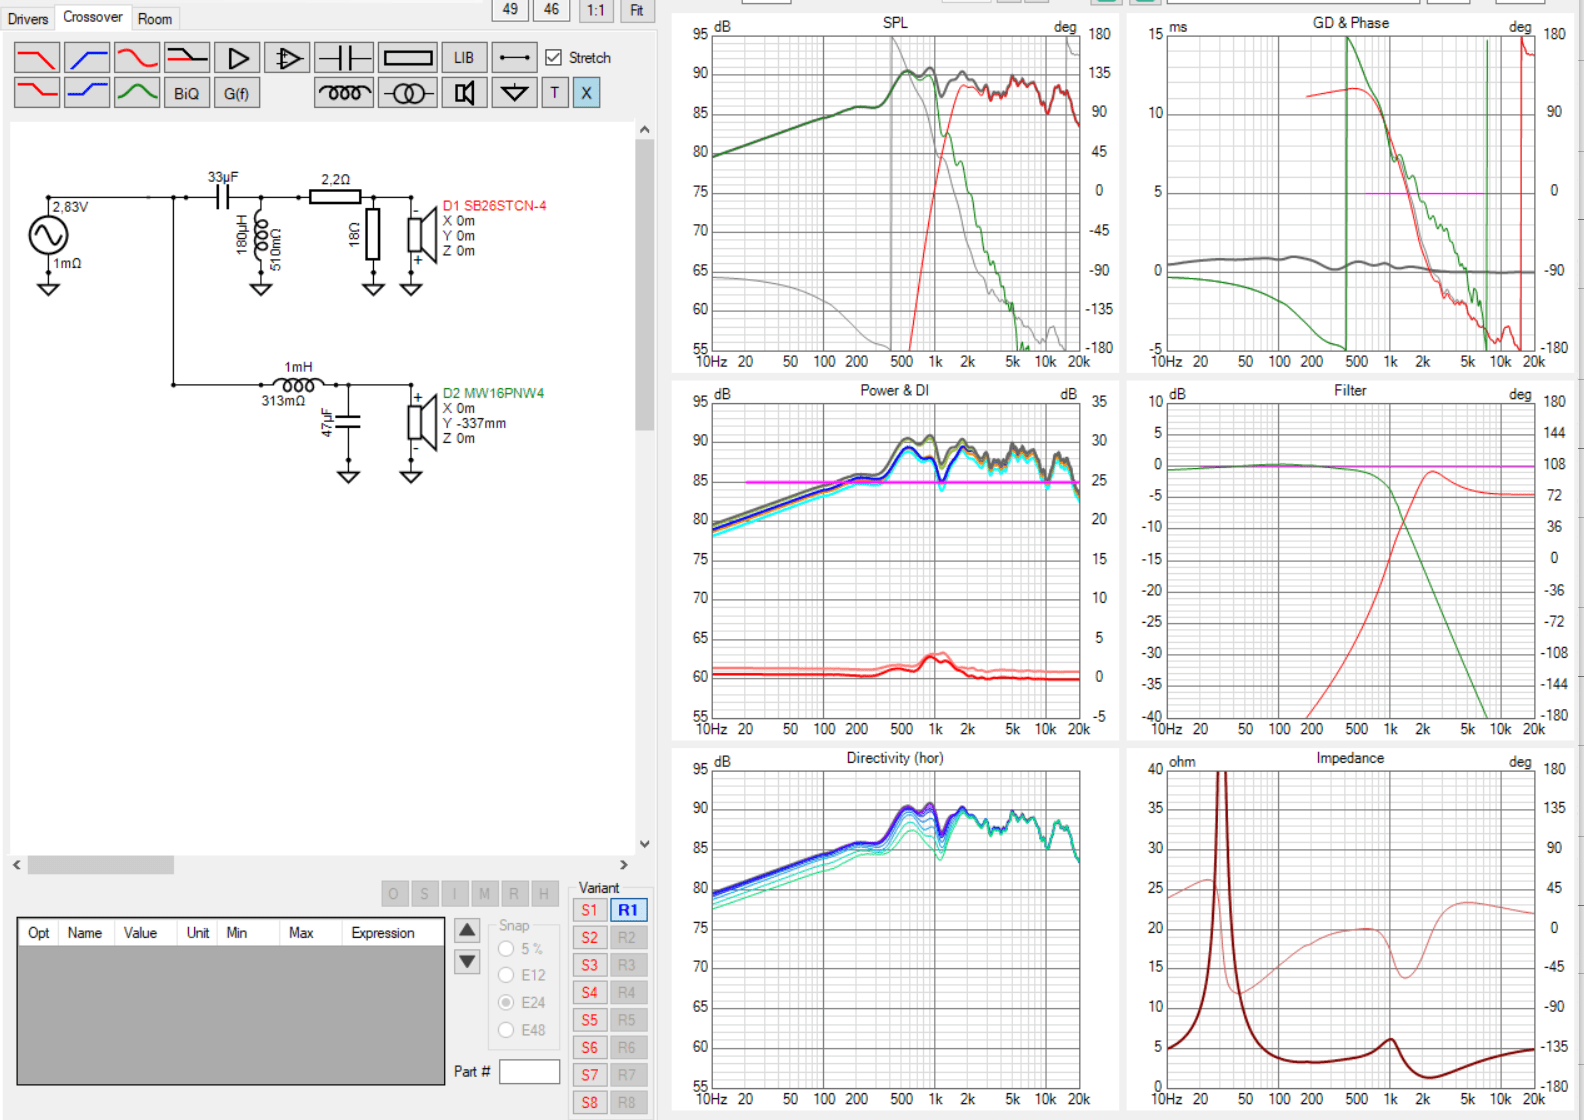
Task: Click the T text button
Action: [555, 93]
